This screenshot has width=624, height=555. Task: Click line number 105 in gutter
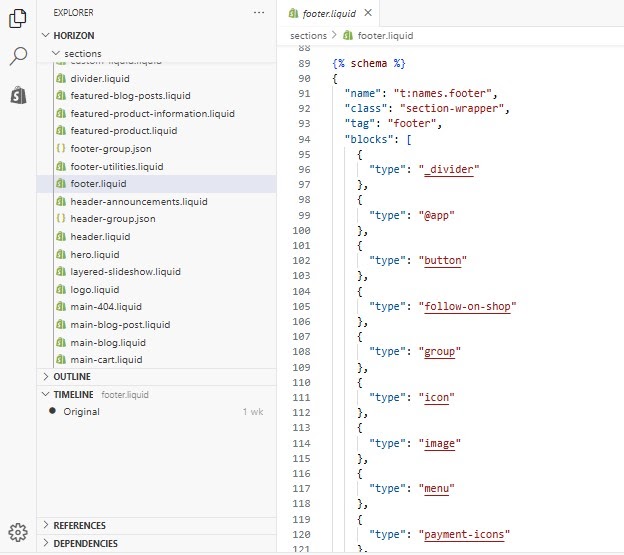click(x=301, y=307)
